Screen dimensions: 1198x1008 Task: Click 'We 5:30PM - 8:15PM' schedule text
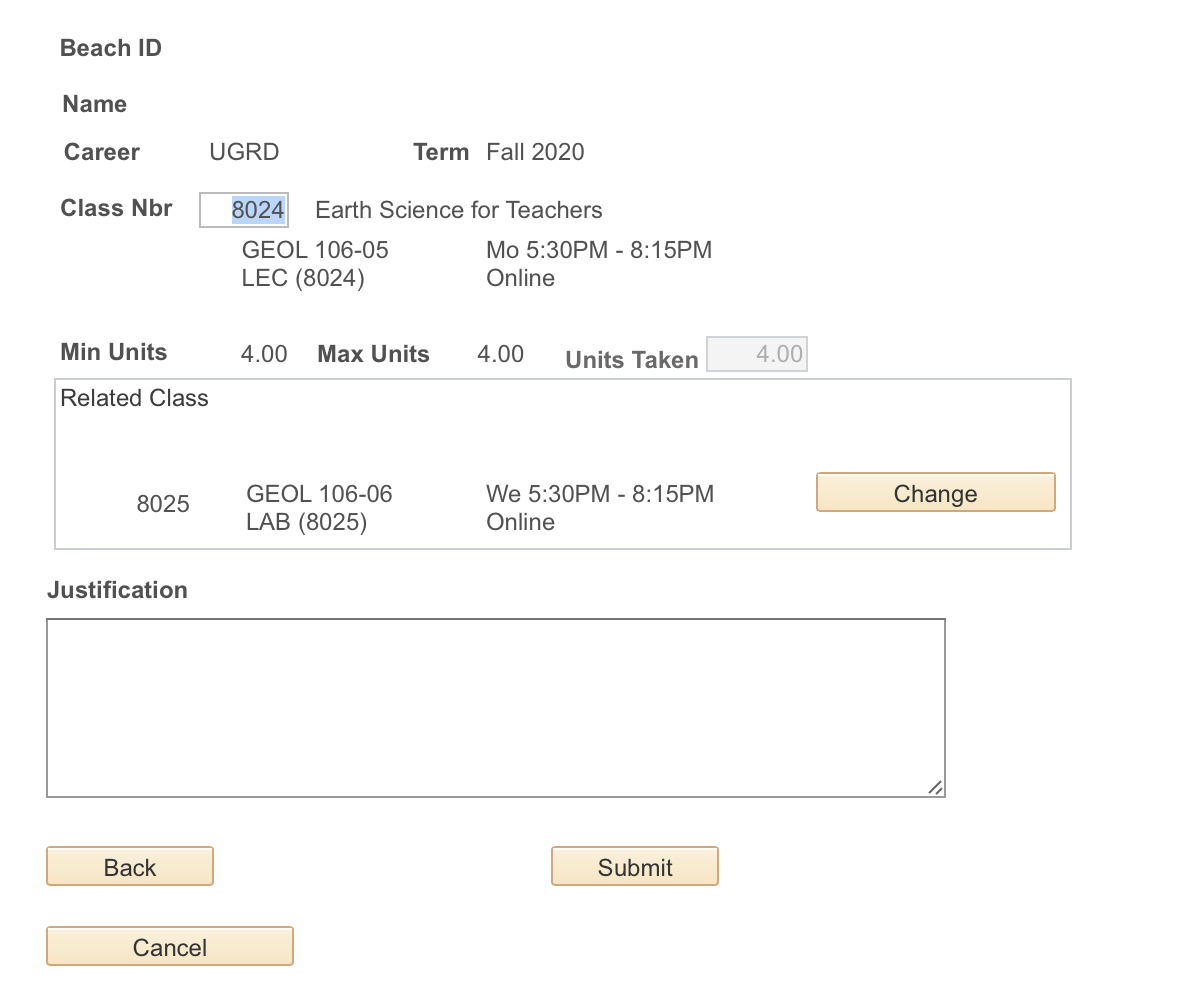[600, 494]
